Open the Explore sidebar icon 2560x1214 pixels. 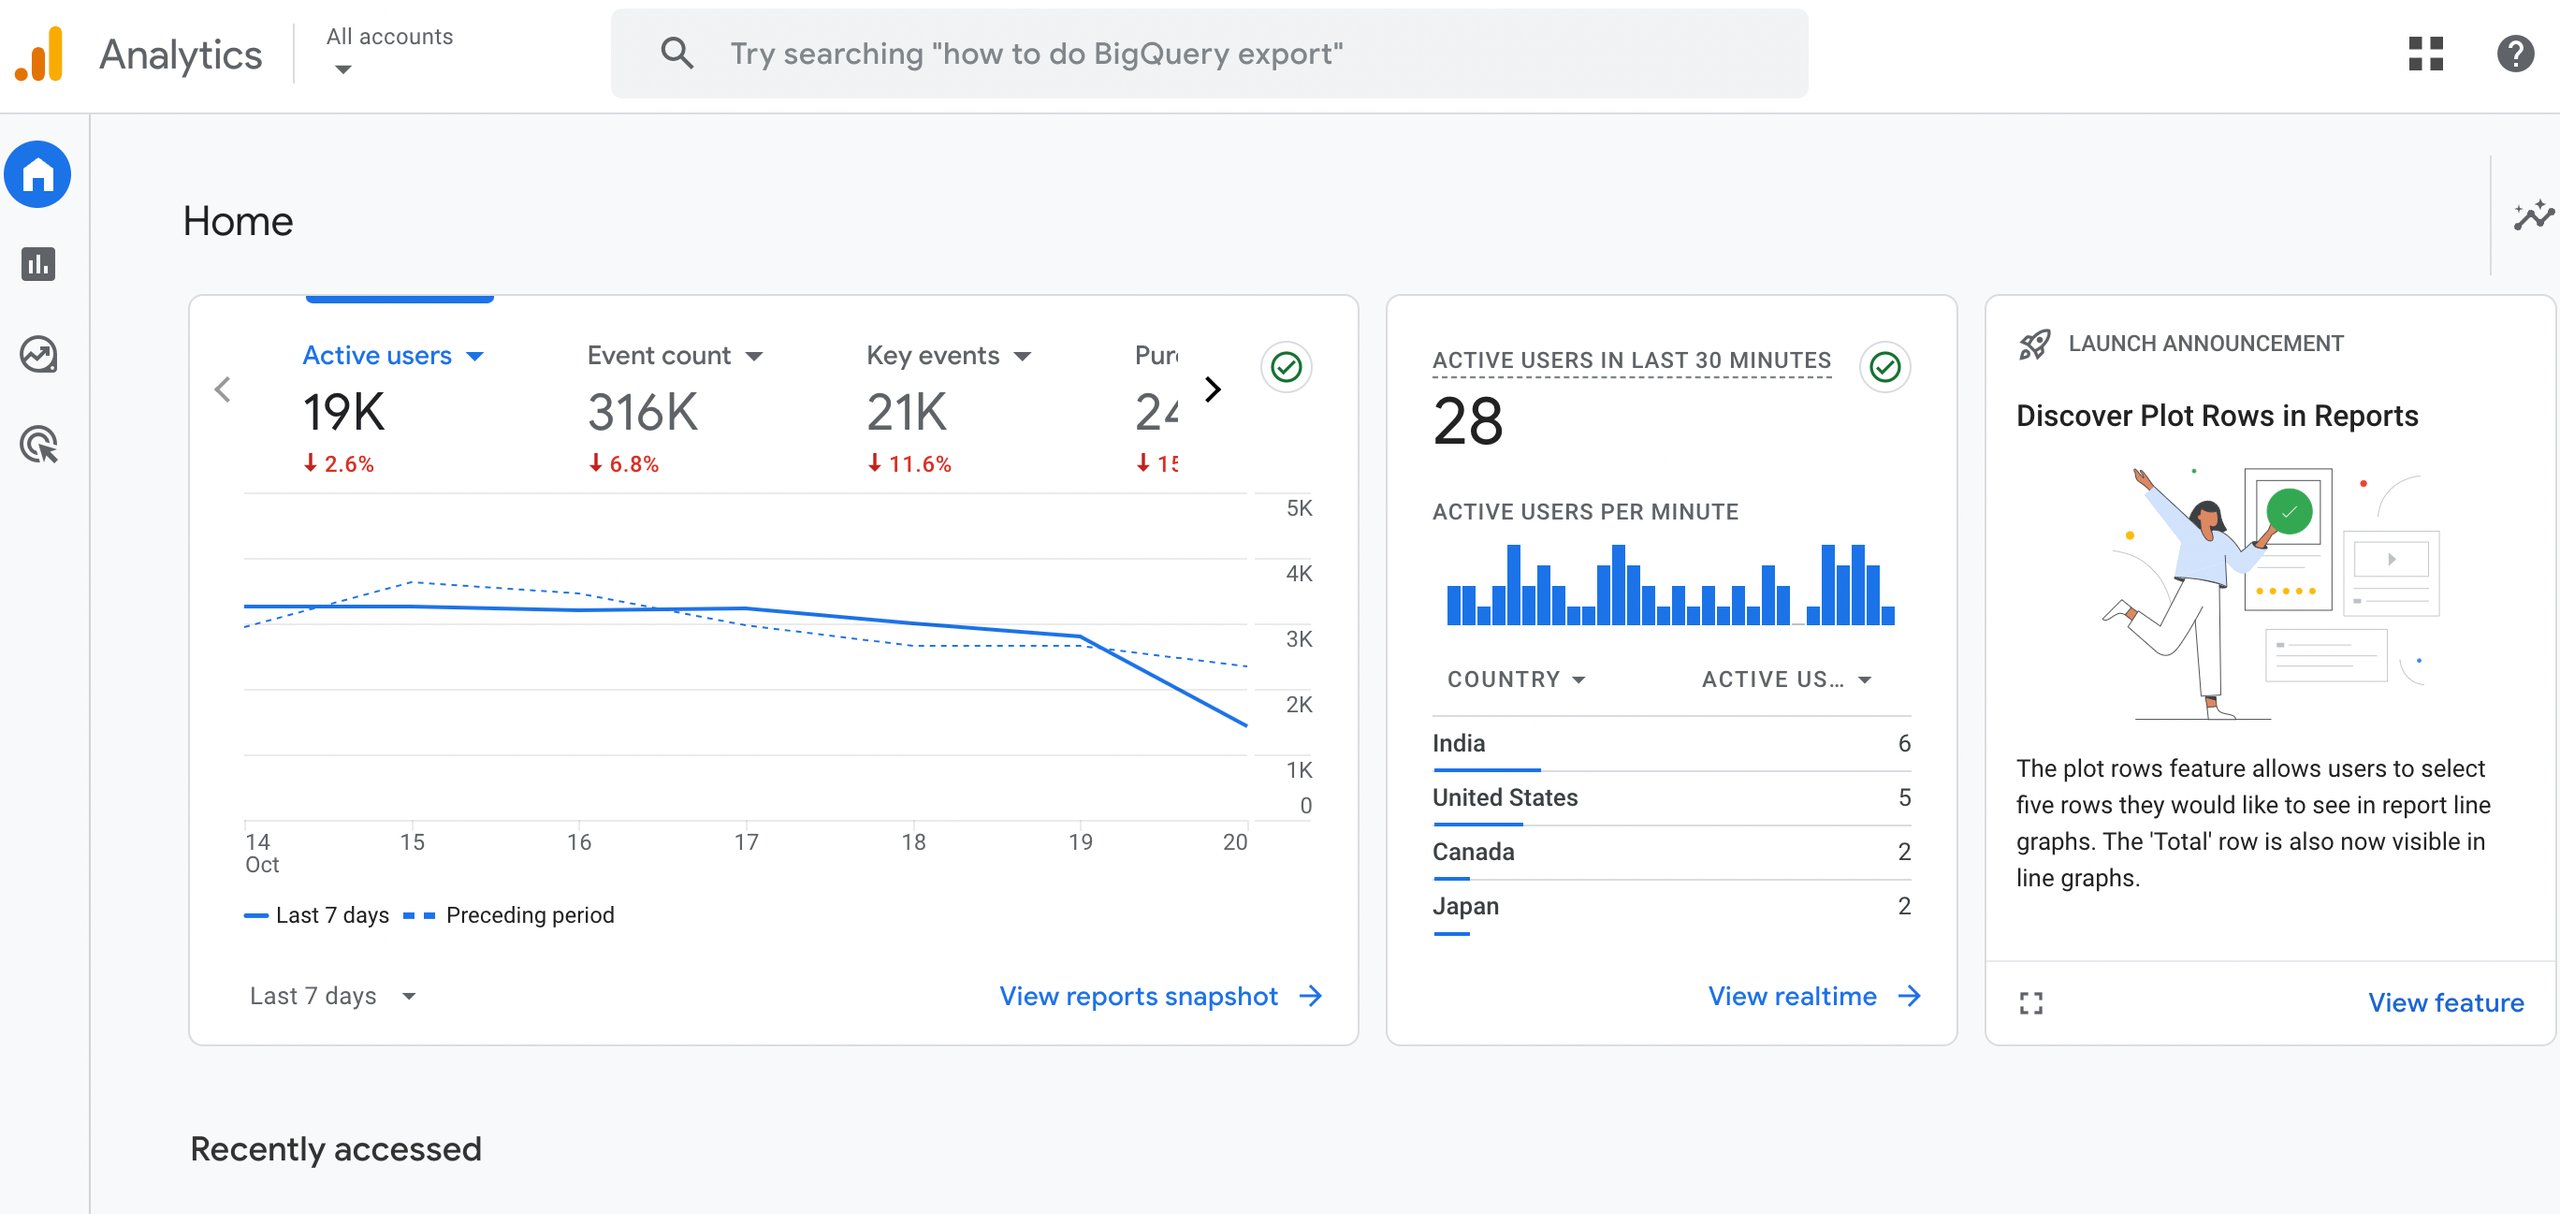click(38, 354)
